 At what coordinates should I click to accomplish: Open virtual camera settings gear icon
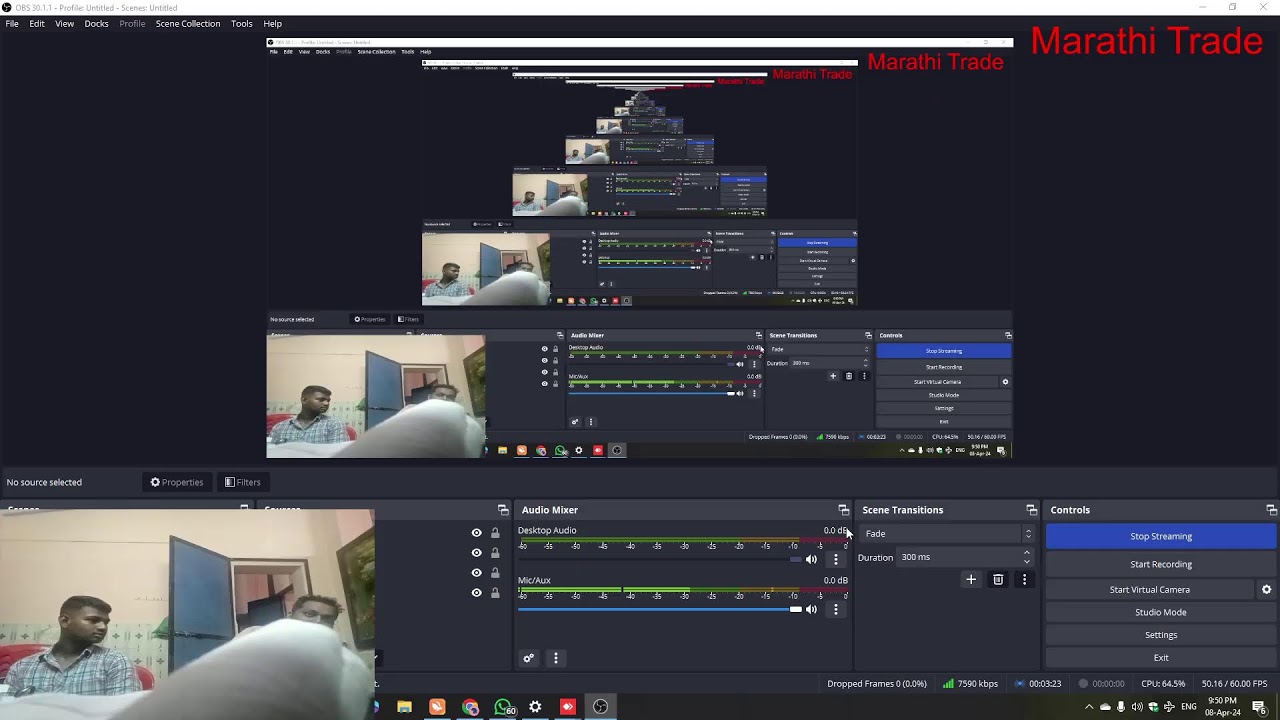pyautogui.click(x=1266, y=589)
